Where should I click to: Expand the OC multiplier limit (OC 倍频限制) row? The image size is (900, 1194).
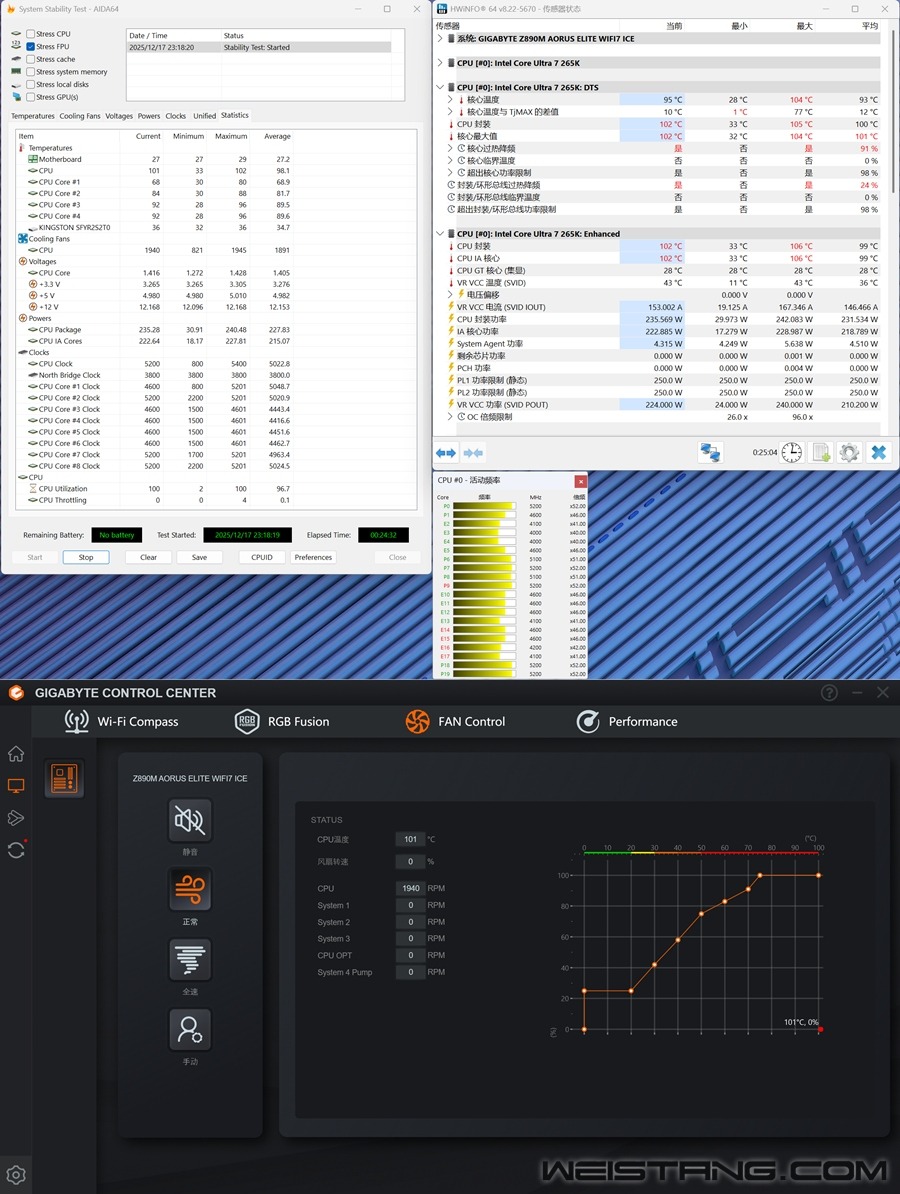[450, 417]
